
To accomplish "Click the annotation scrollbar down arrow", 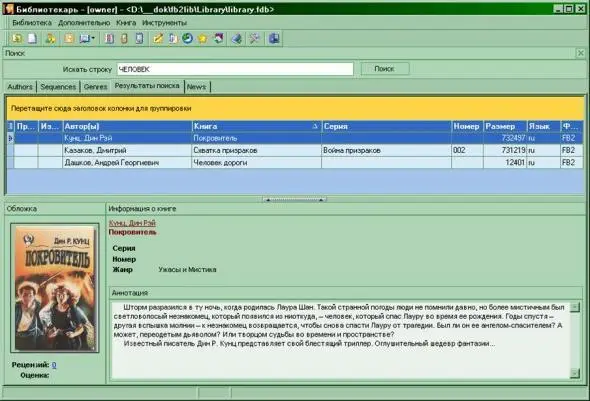I will [575, 373].
